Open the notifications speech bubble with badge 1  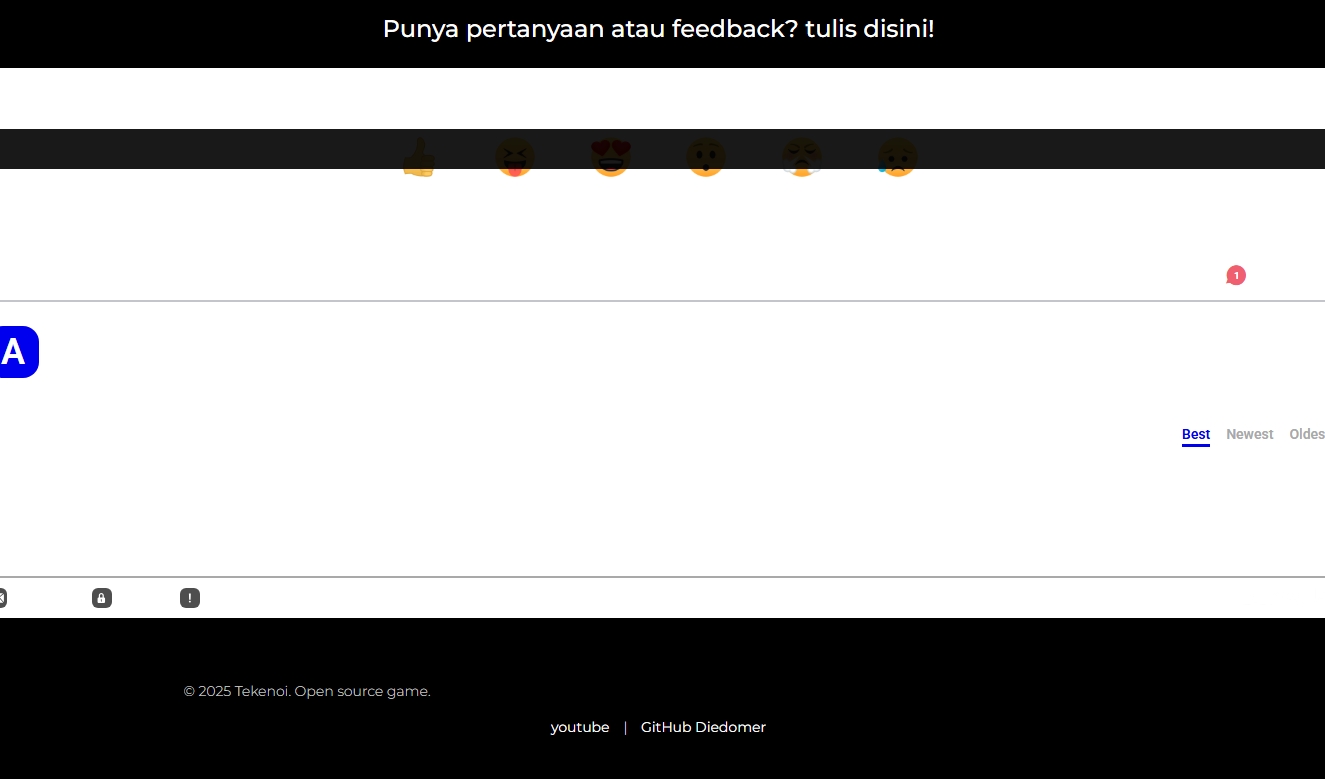1235,274
